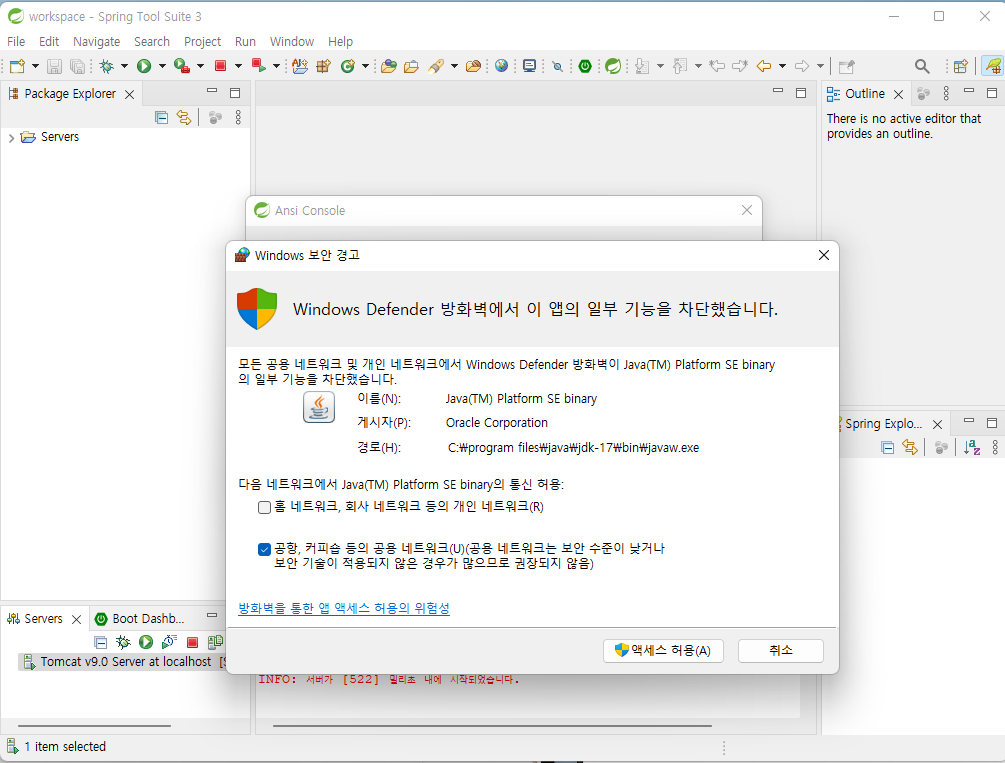The image size is (1005, 763).
Task: Collapse all in Package Explorer toolbar
Action: coord(162,117)
